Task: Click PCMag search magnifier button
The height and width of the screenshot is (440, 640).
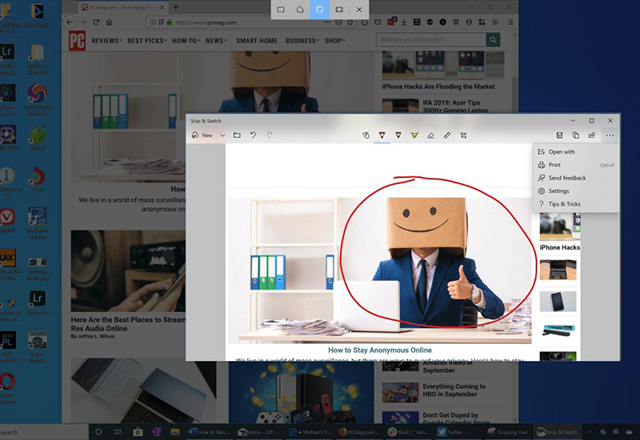Action: (x=493, y=40)
